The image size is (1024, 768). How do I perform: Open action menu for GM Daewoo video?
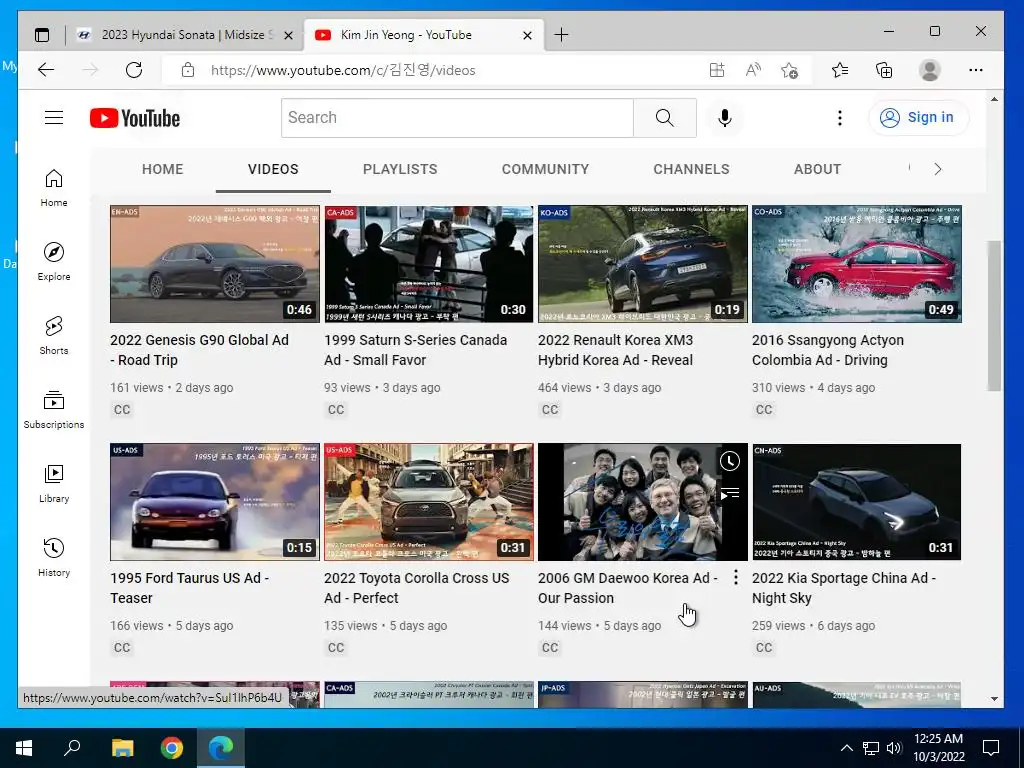(736, 577)
